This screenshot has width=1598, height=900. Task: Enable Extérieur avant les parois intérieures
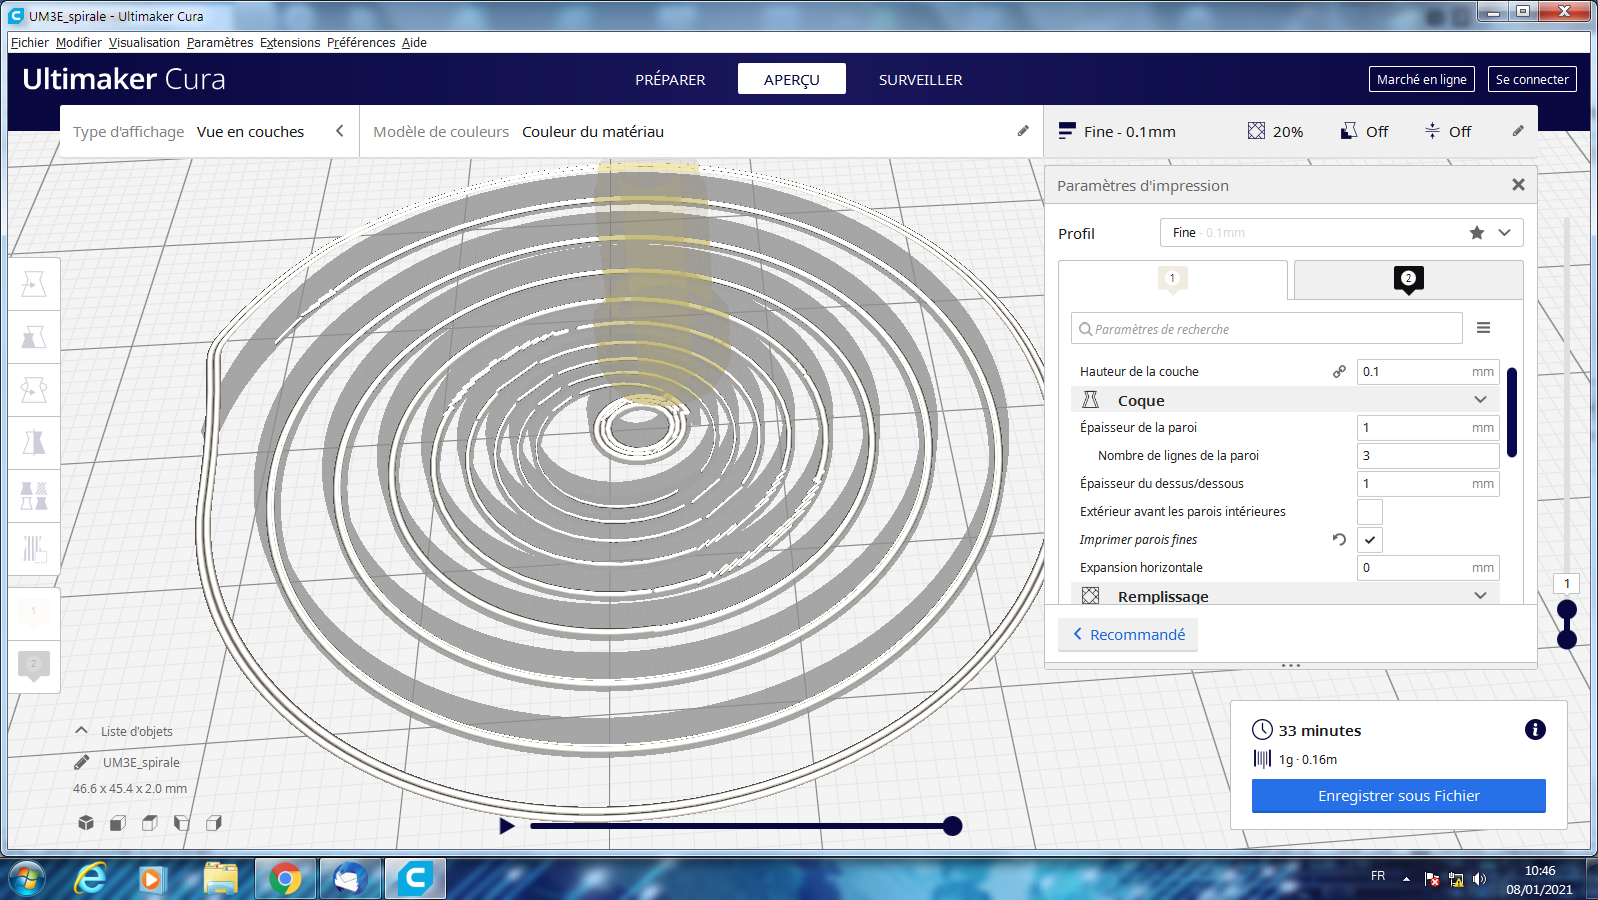1370,512
